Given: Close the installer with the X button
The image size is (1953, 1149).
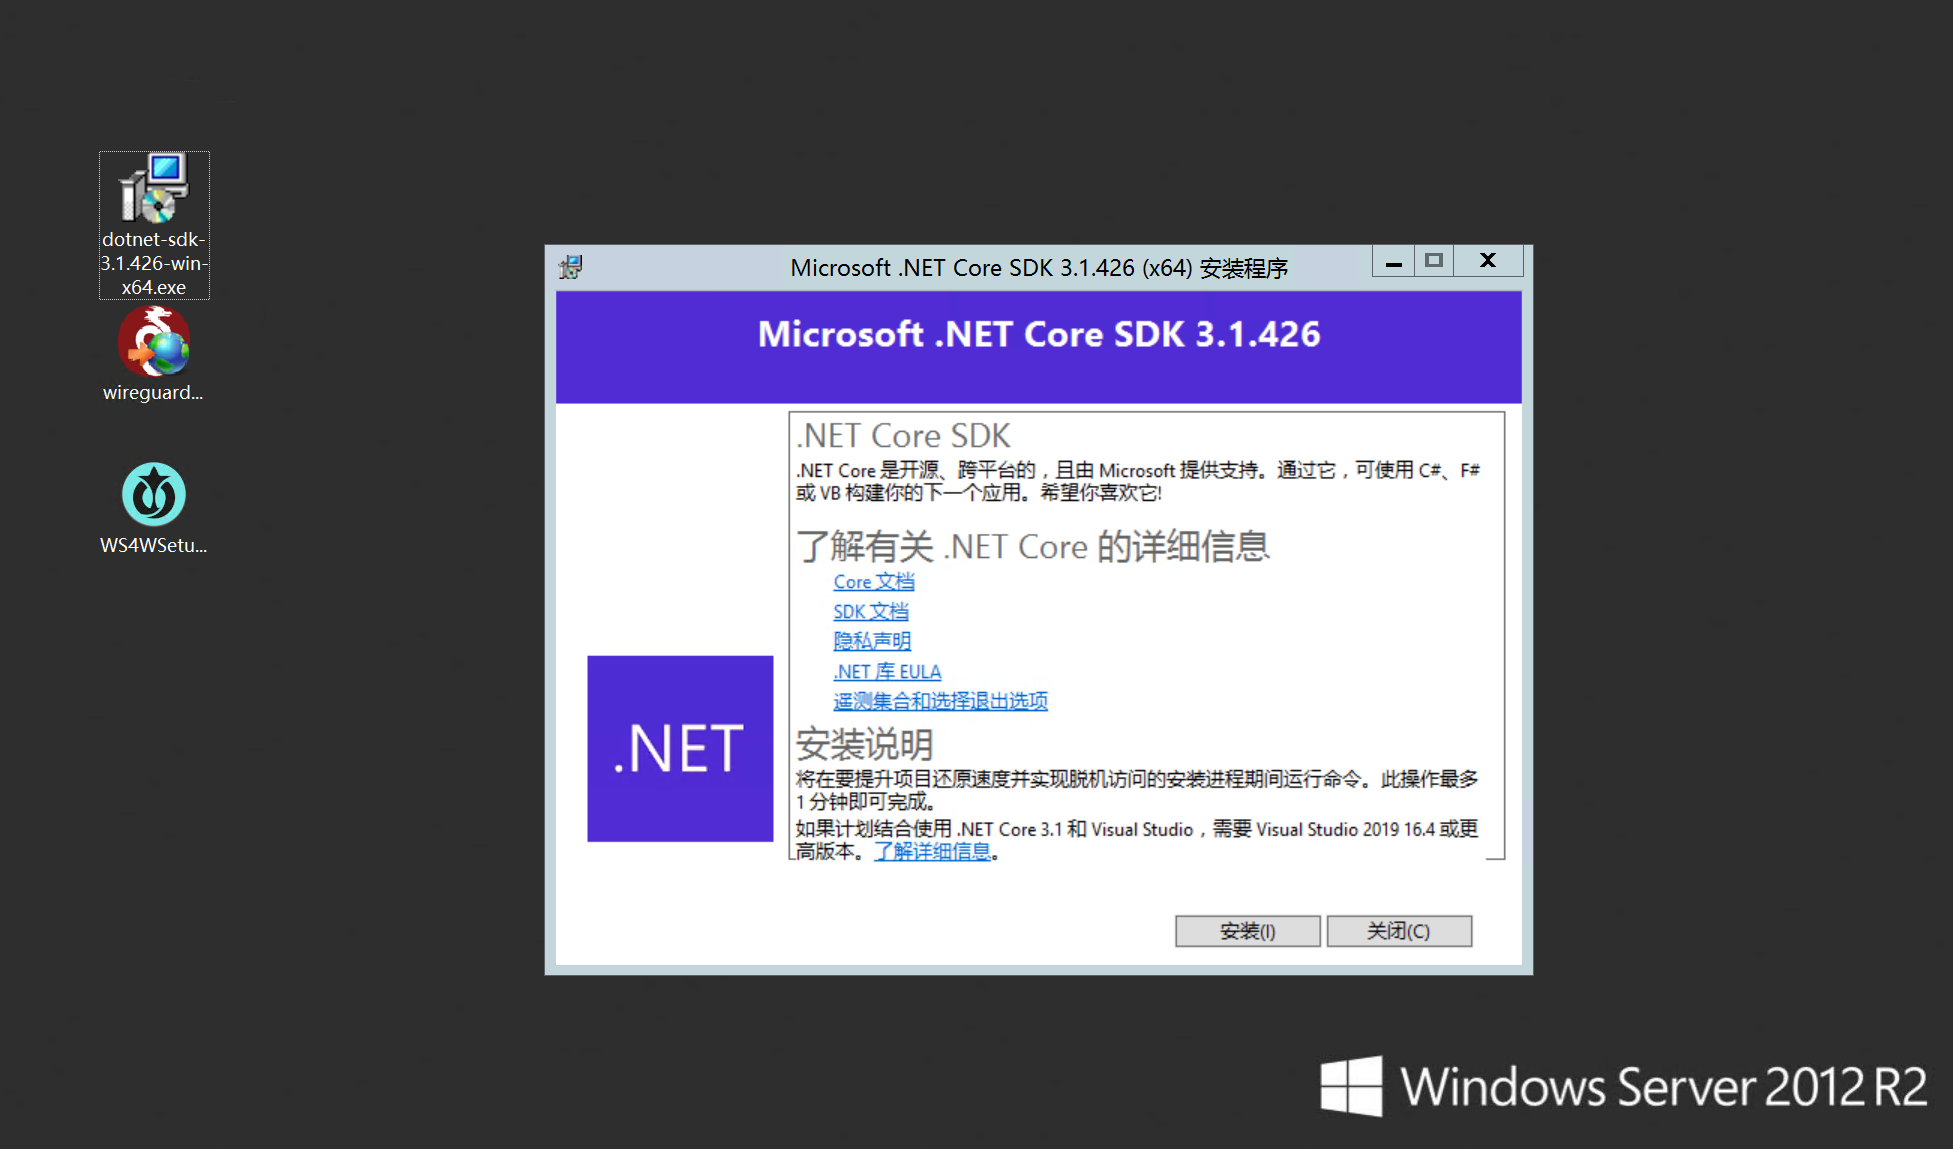Looking at the screenshot, I should click(x=1488, y=262).
